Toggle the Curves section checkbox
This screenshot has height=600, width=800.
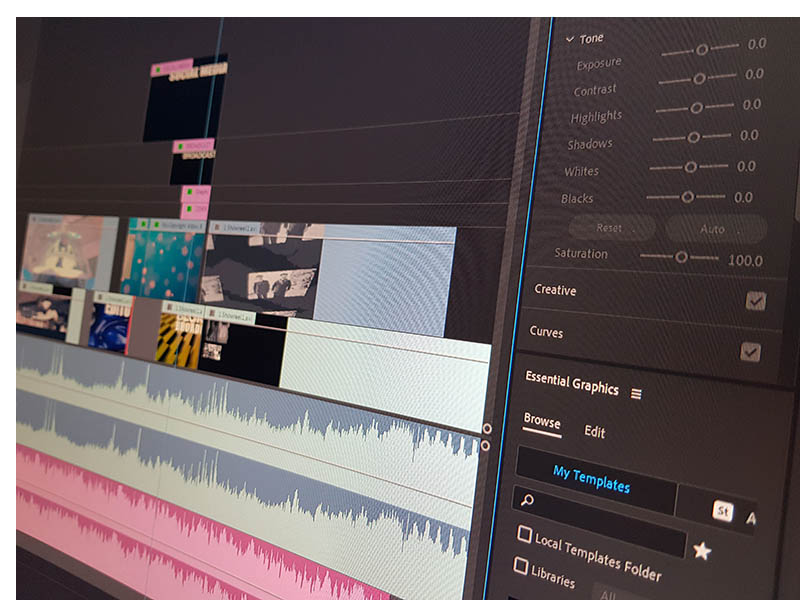(x=750, y=352)
